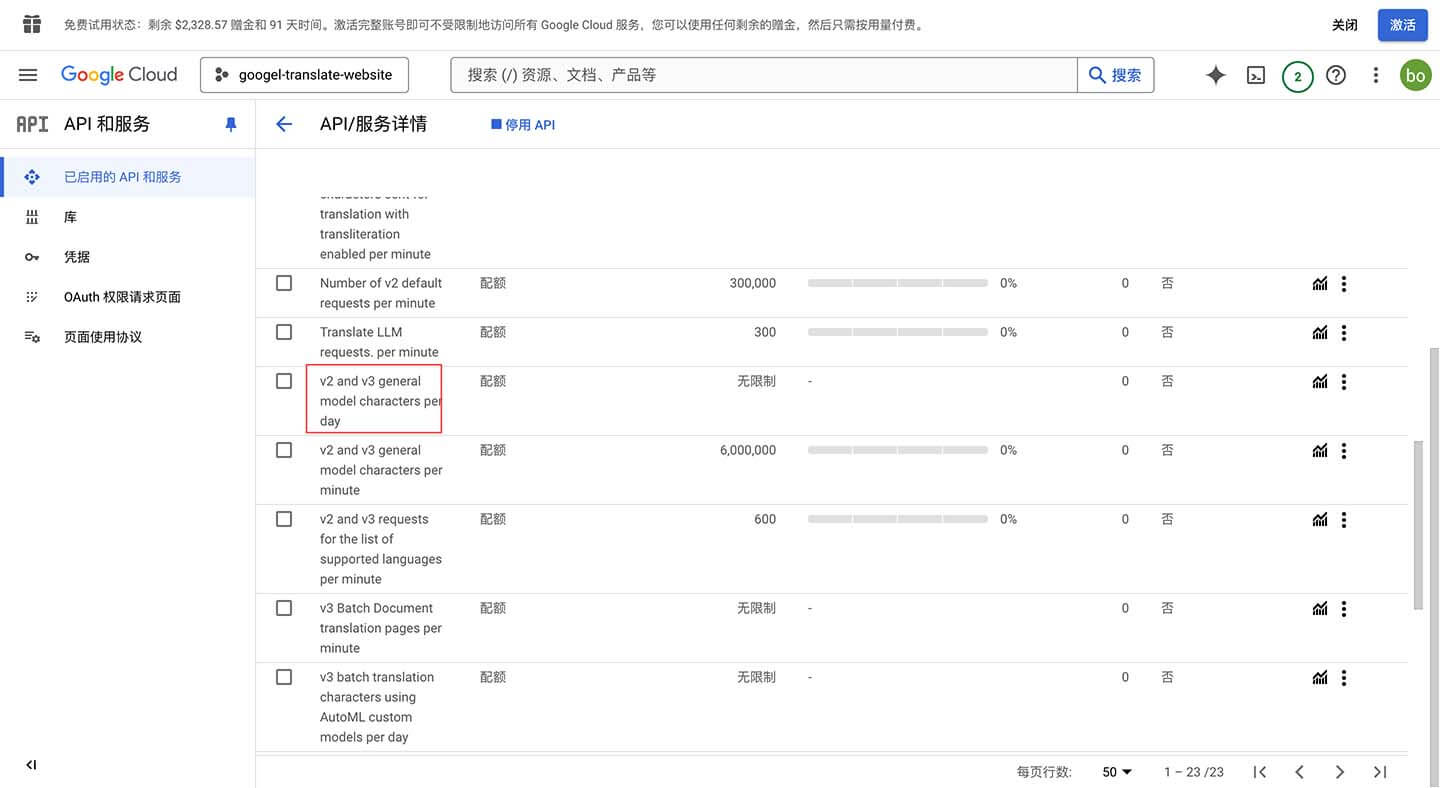Dismiss the trial banner with 关闭

coord(1345,25)
